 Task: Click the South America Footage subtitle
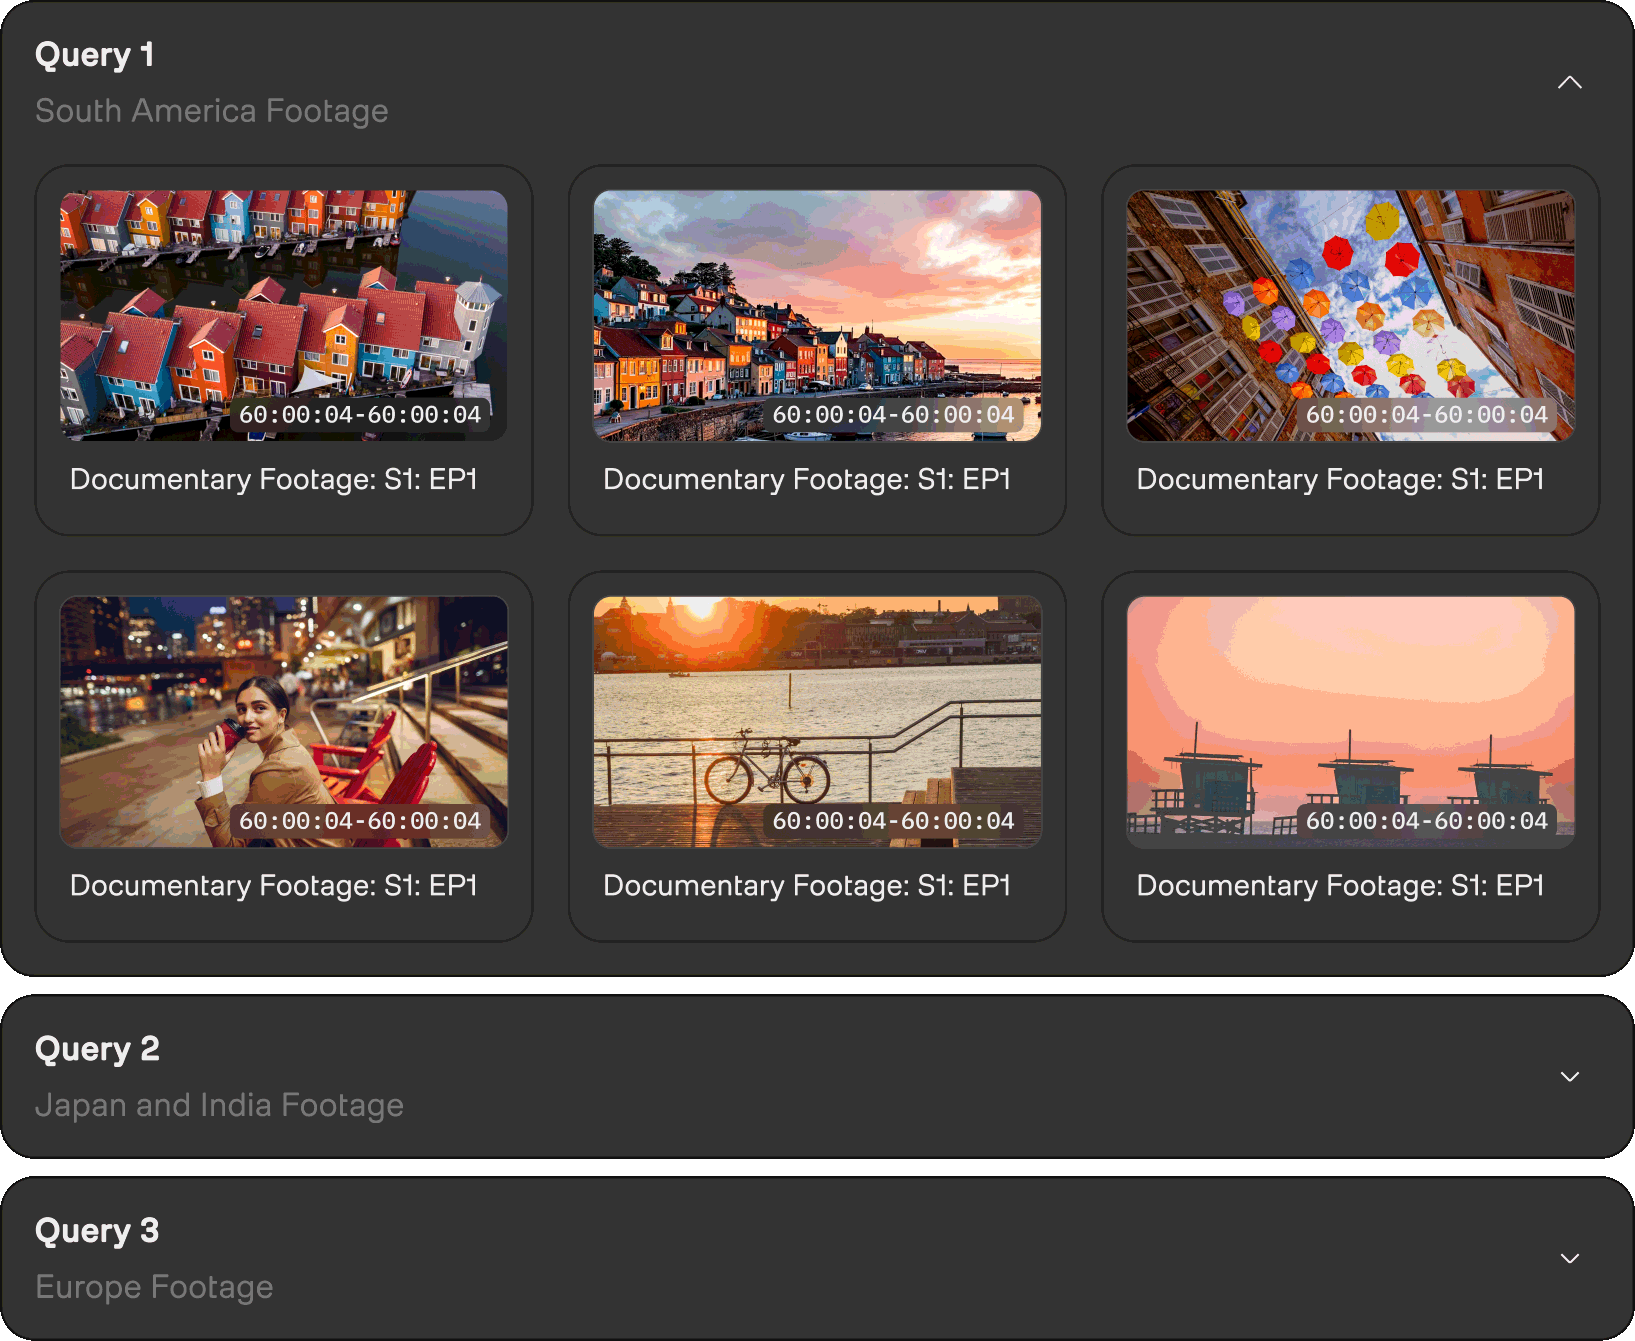point(212,111)
